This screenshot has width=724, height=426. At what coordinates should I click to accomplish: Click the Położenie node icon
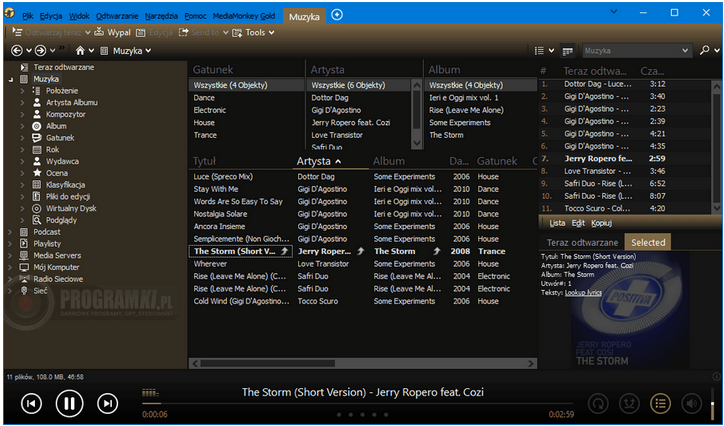click(x=37, y=91)
